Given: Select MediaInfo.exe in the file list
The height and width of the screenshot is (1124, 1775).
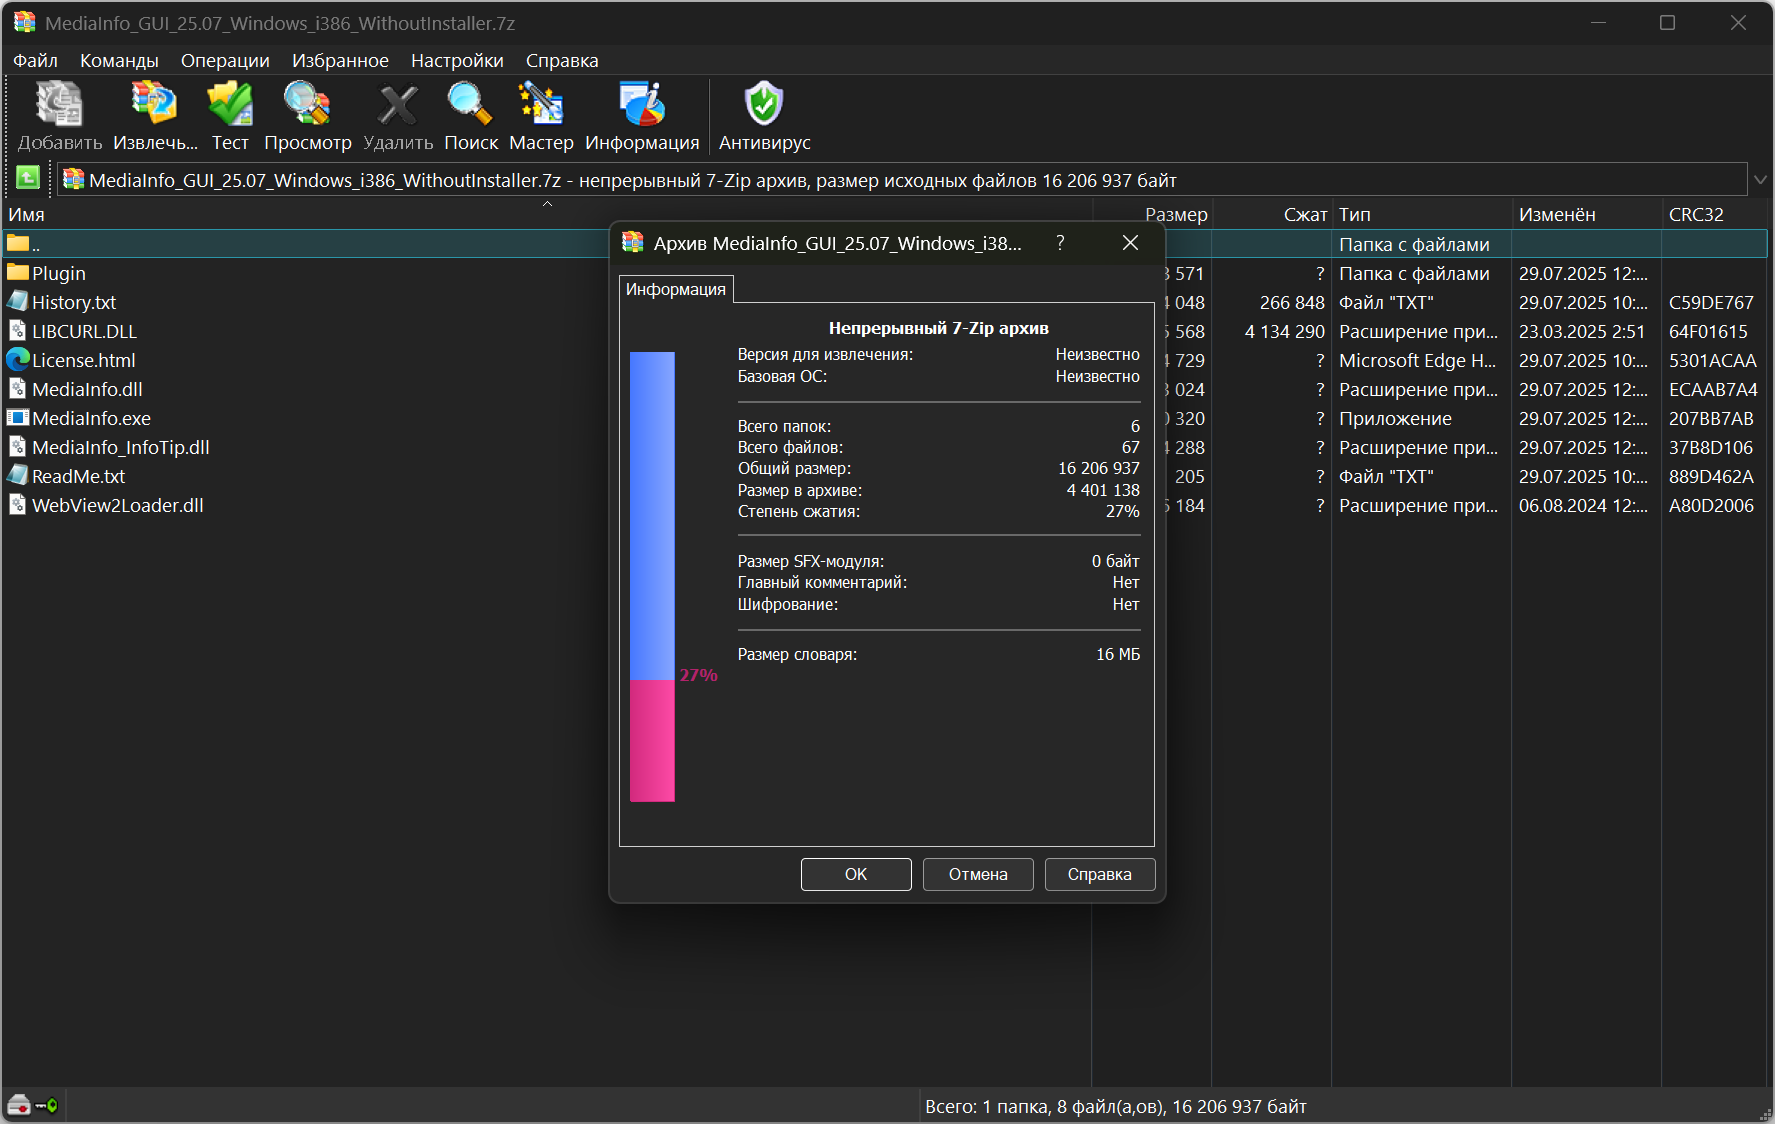Looking at the screenshot, I should (x=91, y=418).
